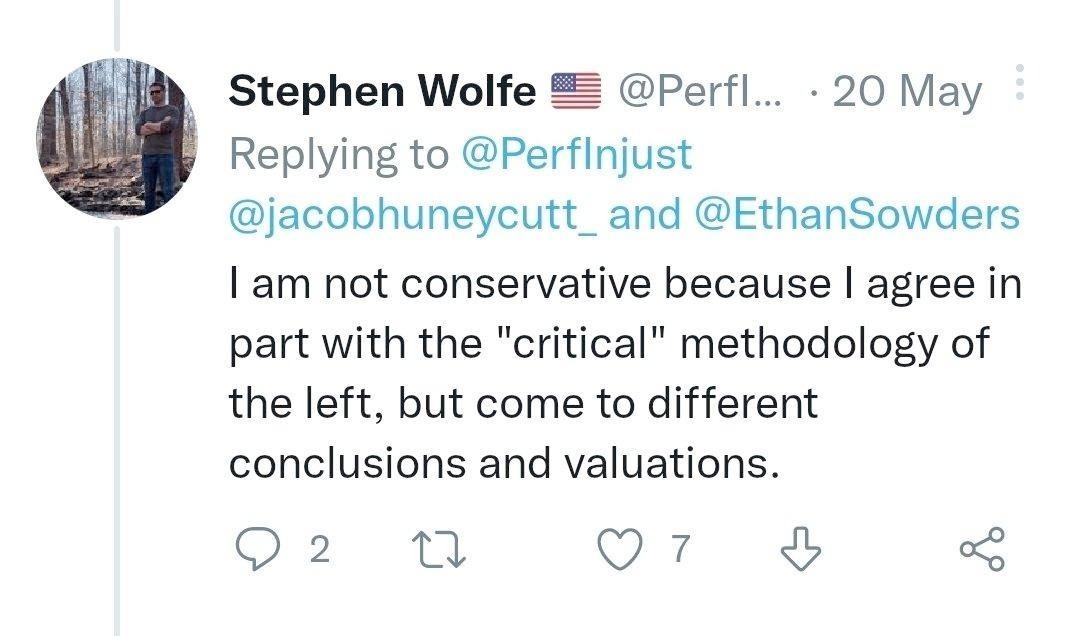This screenshot has width=1080, height=636.
Task: Open Stephen Wolfe's profile picture
Action: [x=117, y=138]
